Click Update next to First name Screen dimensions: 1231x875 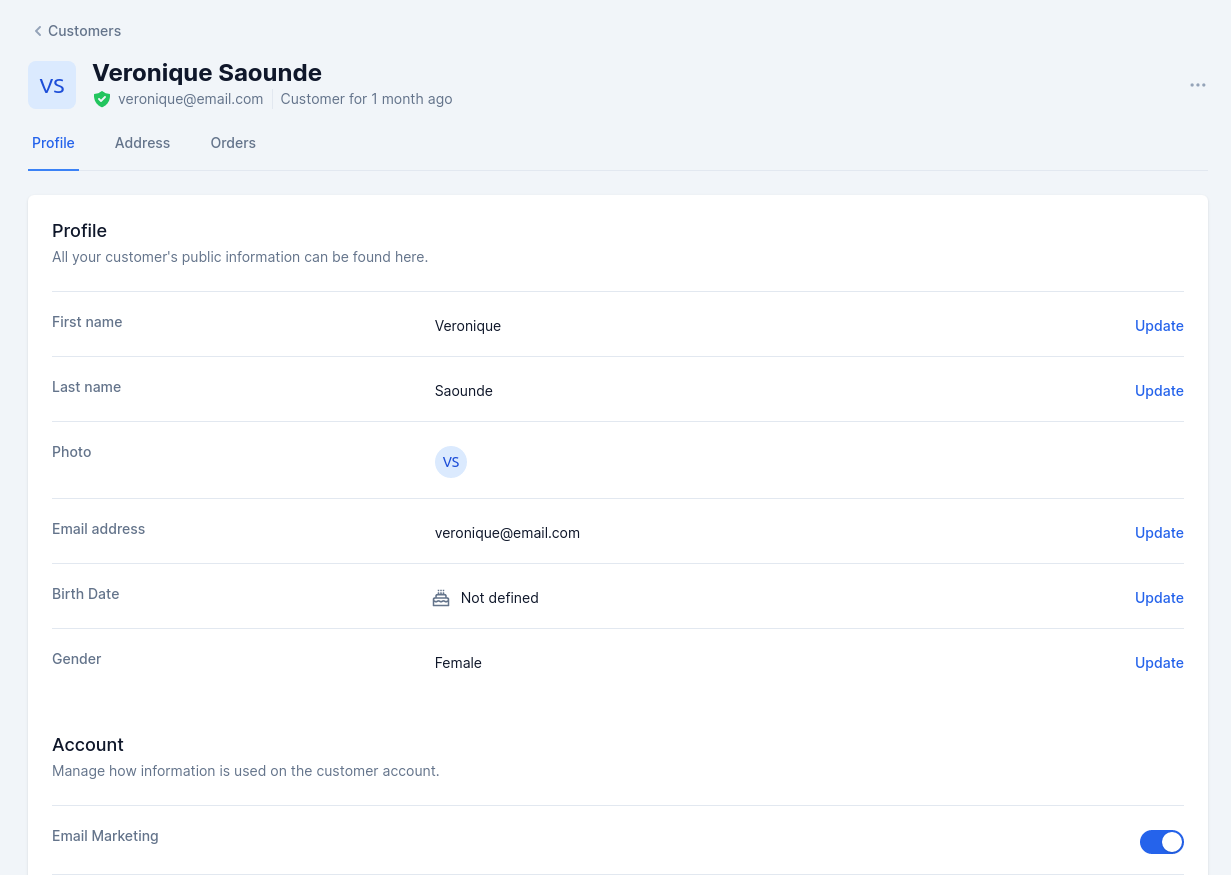[x=1159, y=325]
